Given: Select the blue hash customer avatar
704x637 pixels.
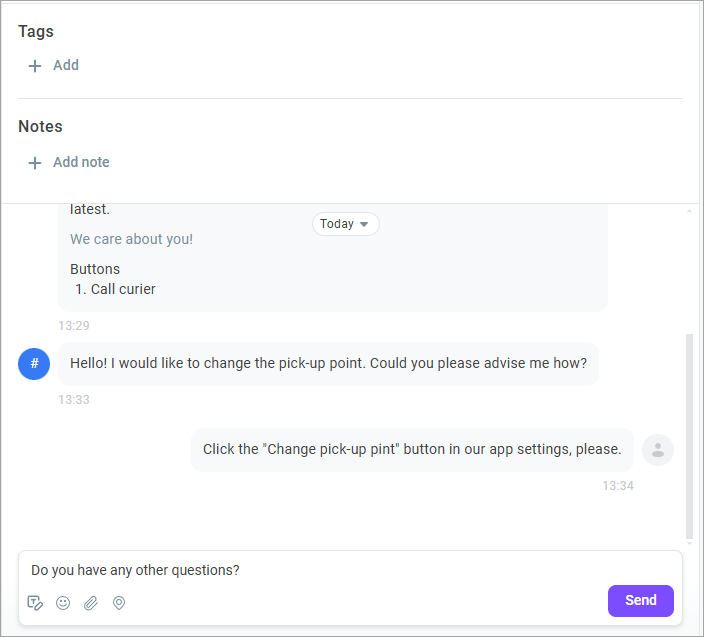Looking at the screenshot, I should click(x=34, y=364).
